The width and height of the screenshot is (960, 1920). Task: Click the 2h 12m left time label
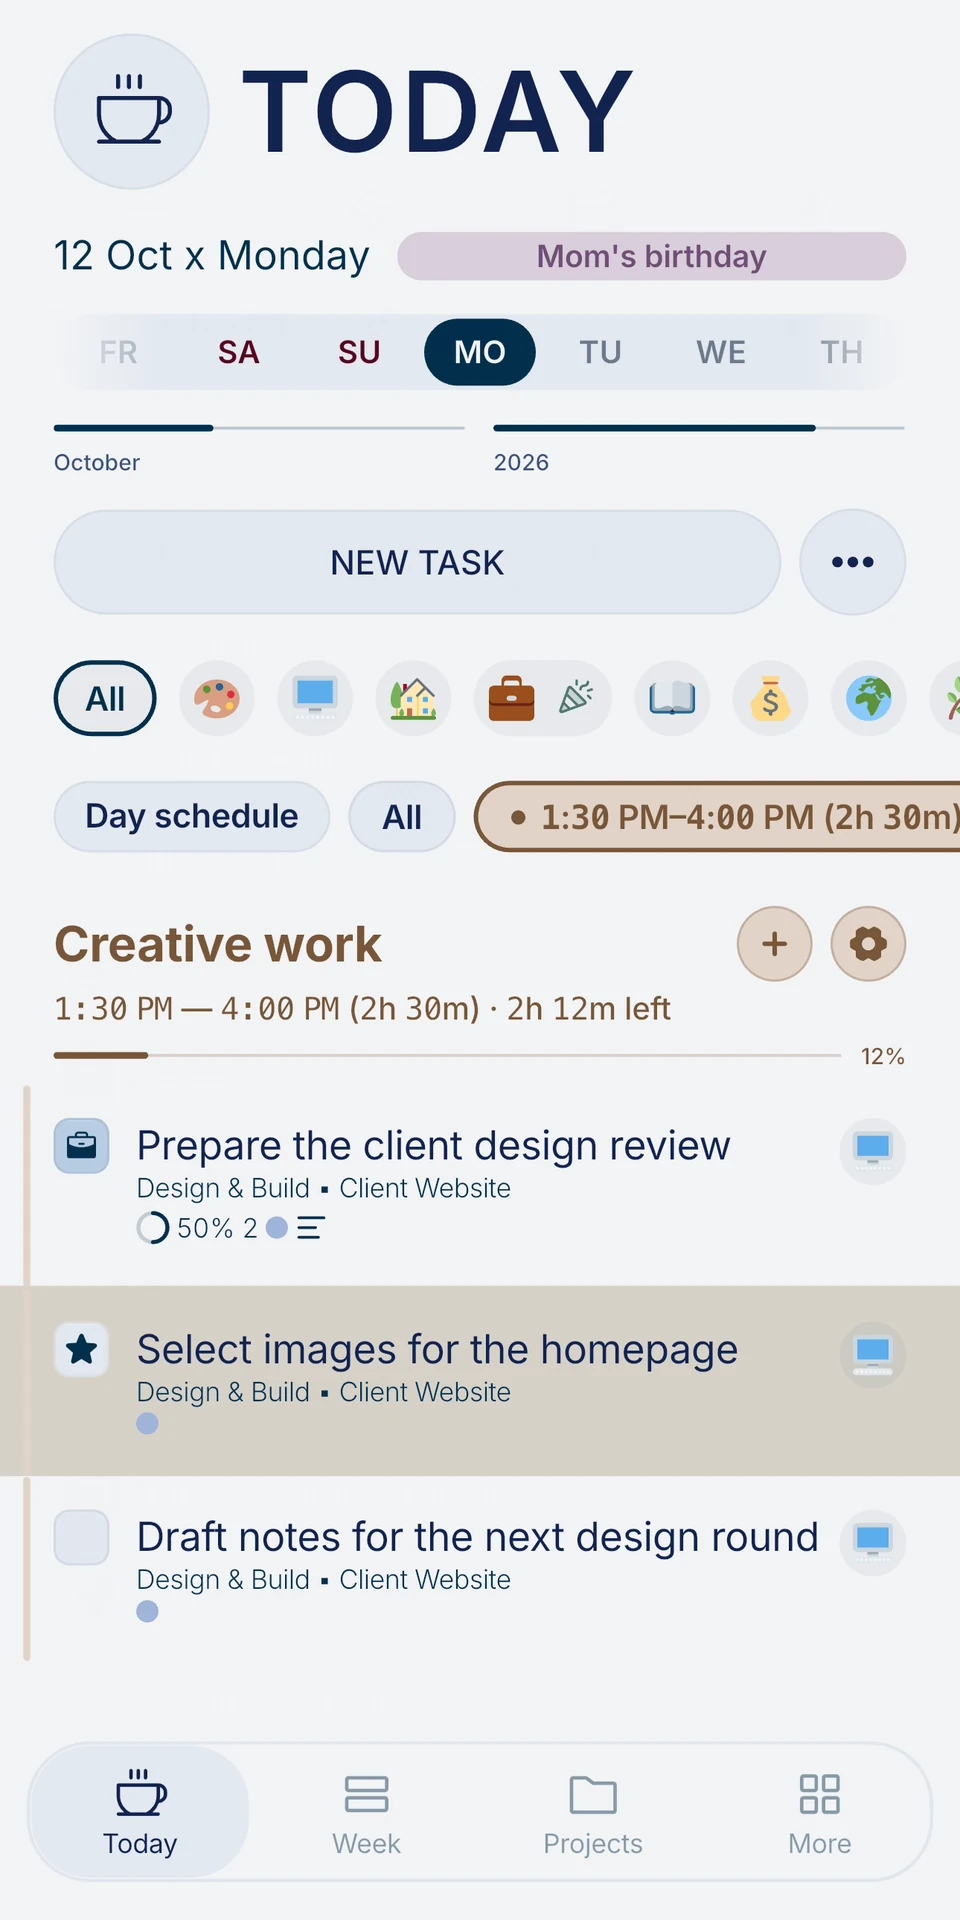pyautogui.click(x=588, y=1008)
